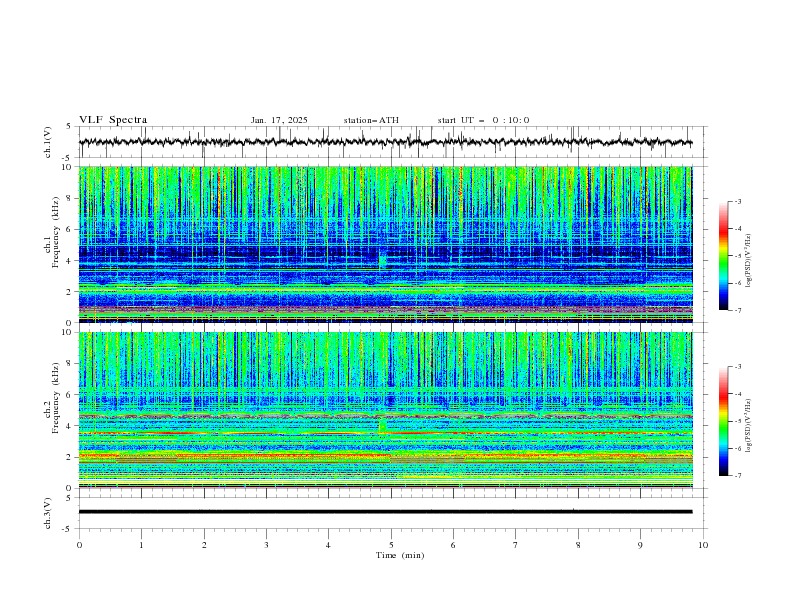Viewport: 792px width, 612px height.
Task: Select the ch.1 'Frequency (kHz)' axis label
Action: [x=56, y=233]
